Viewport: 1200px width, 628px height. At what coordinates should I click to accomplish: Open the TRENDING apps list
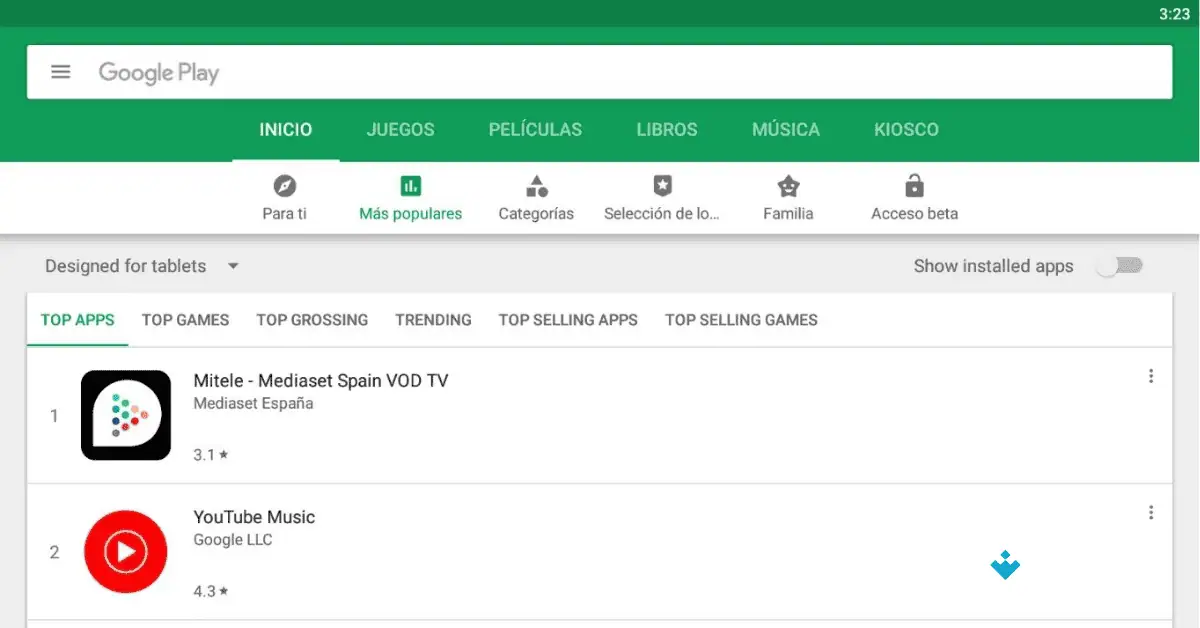[433, 319]
